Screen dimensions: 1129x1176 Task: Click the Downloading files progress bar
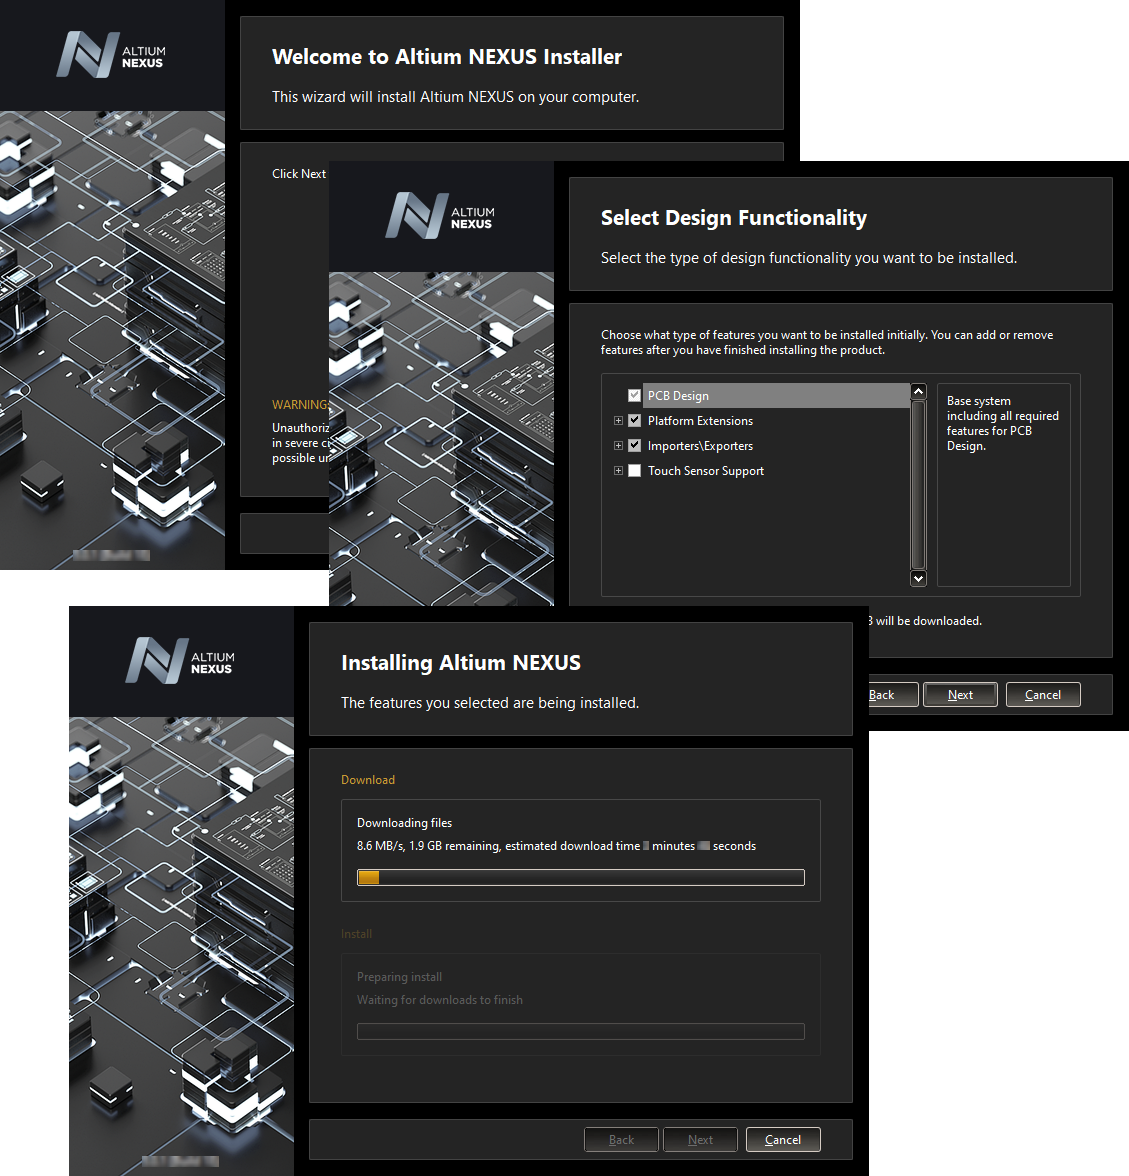coord(580,878)
